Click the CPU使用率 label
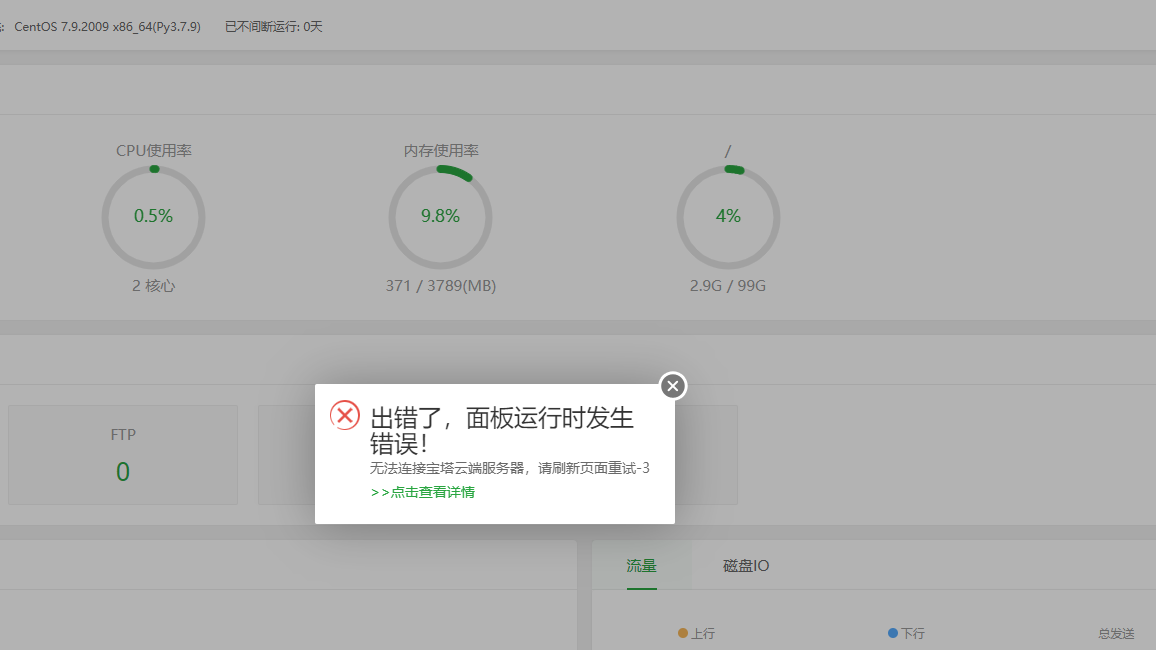The width and height of the screenshot is (1156, 650). tap(153, 150)
